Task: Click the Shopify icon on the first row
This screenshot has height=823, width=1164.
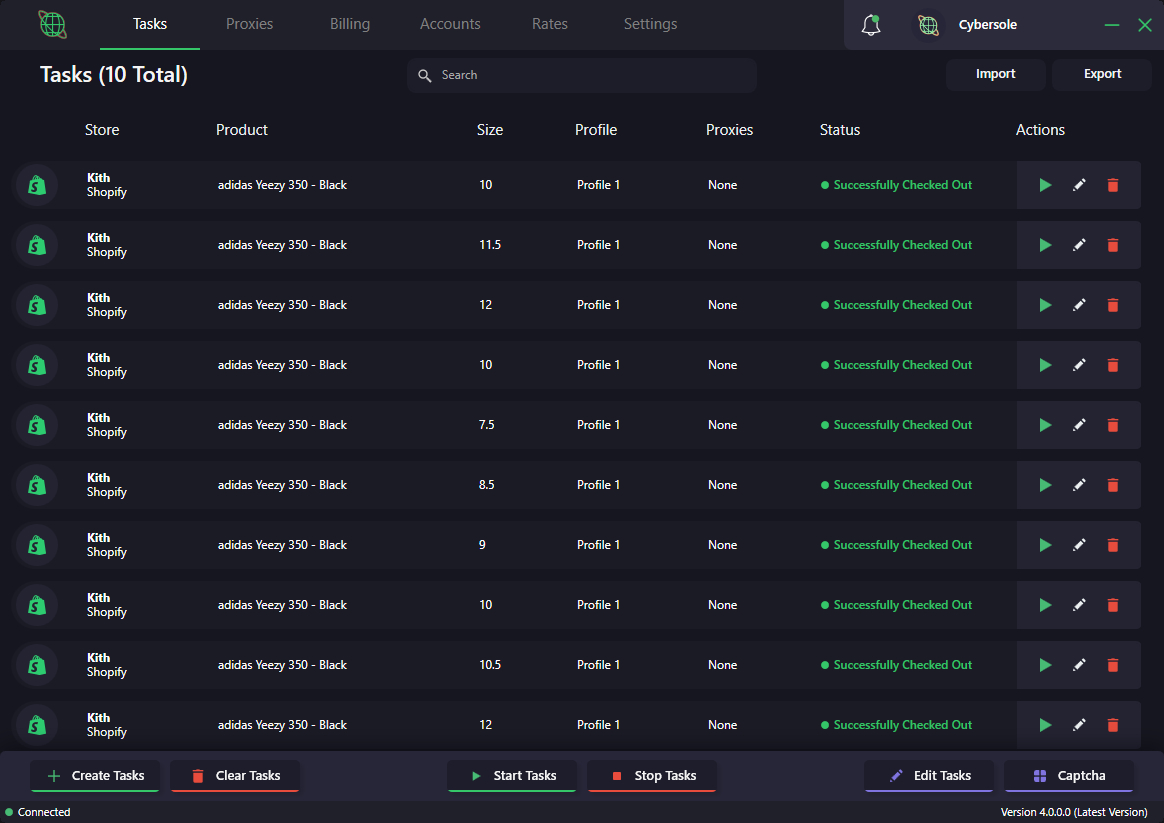Action: pos(37,184)
